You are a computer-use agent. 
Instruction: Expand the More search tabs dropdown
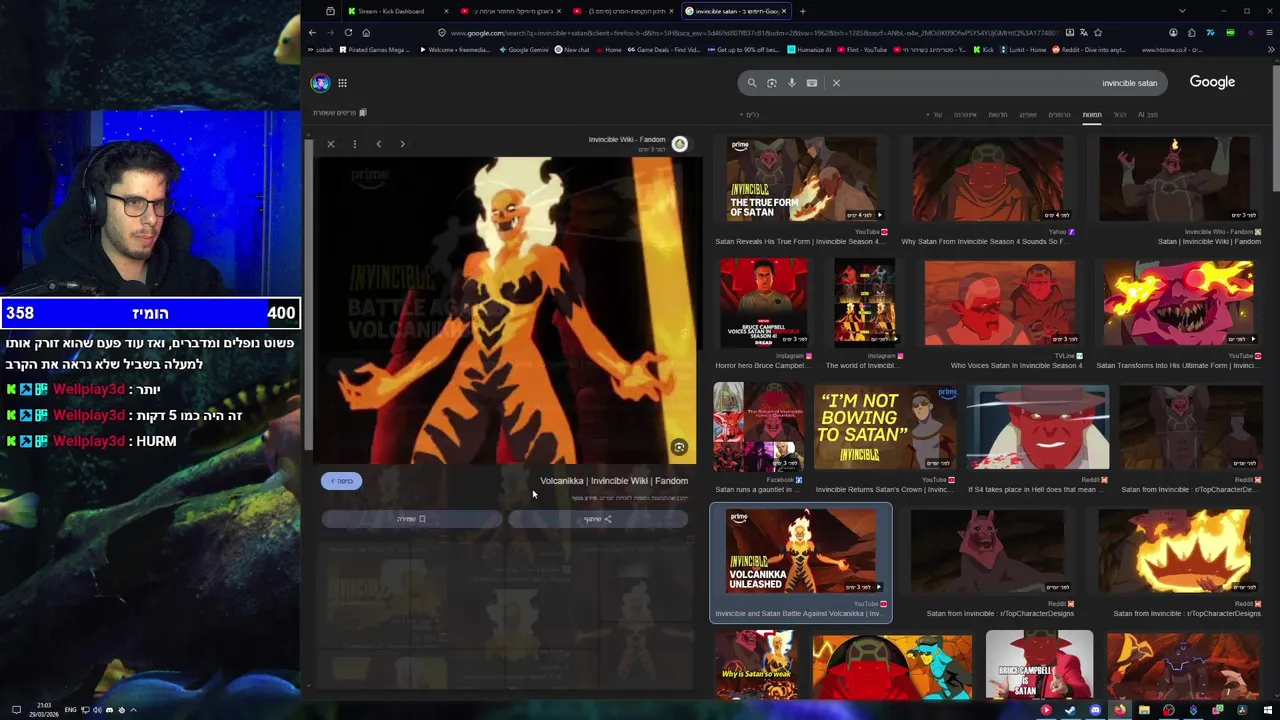pyautogui.click(x=936, y=115)
